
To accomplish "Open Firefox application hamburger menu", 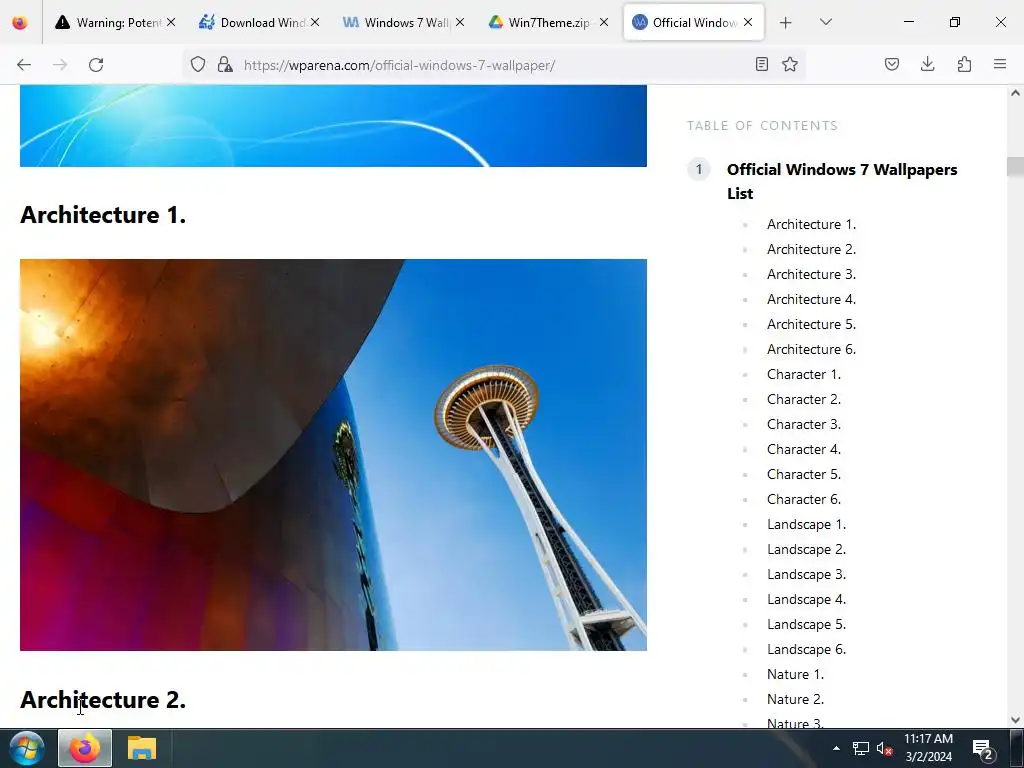I will point(1000,64).
